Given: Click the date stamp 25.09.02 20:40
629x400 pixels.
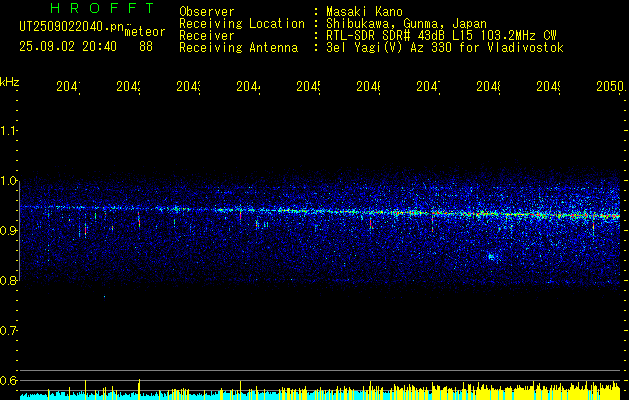Looking at the screenshot, I should pos(68,47).
